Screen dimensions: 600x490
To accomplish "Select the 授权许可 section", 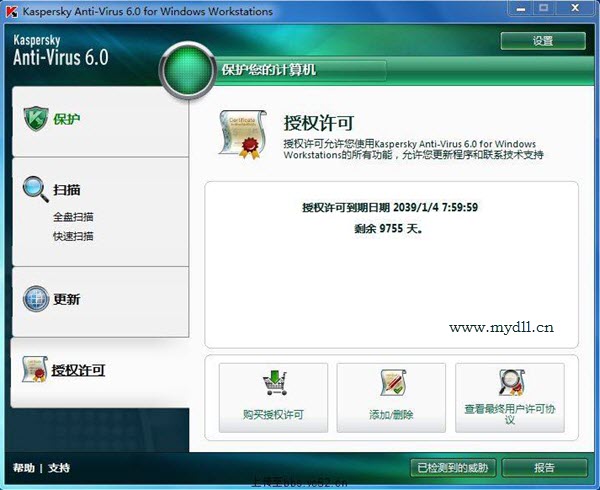I will pyautogui.click(x=100, y=372).
